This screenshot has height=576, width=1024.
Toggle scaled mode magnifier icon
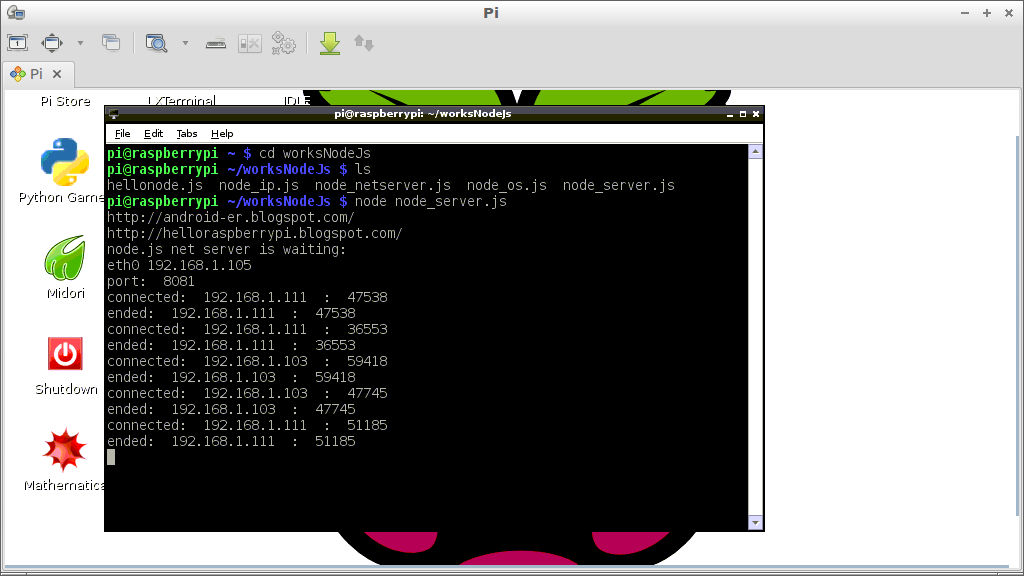coord(157,43)
